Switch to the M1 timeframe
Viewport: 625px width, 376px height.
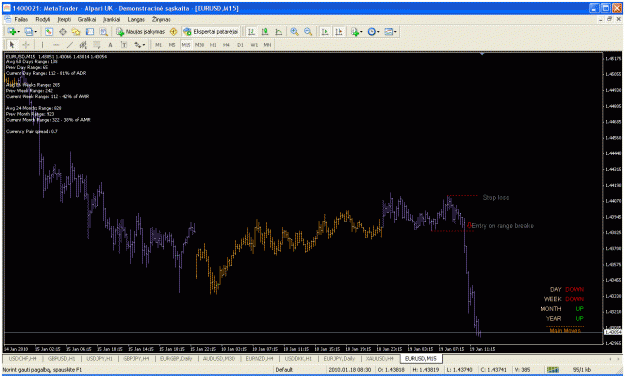pos(158,45)
